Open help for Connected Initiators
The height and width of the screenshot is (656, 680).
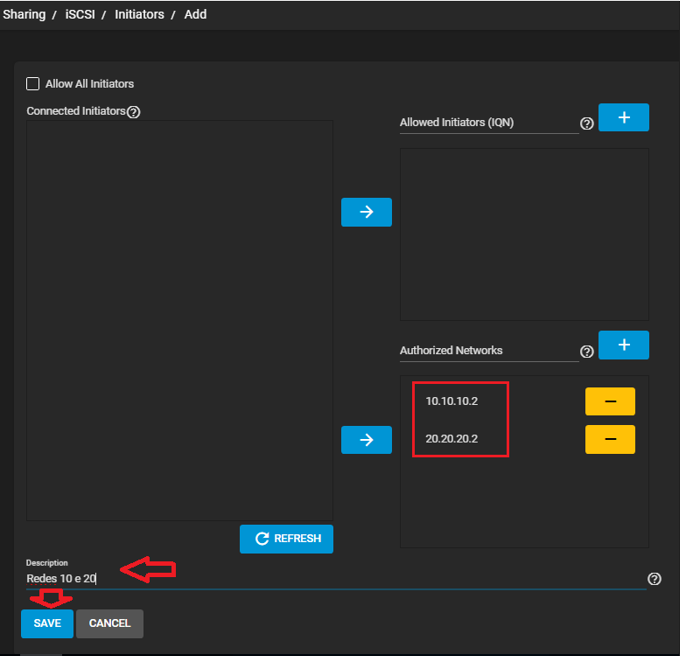click(134, 112)
